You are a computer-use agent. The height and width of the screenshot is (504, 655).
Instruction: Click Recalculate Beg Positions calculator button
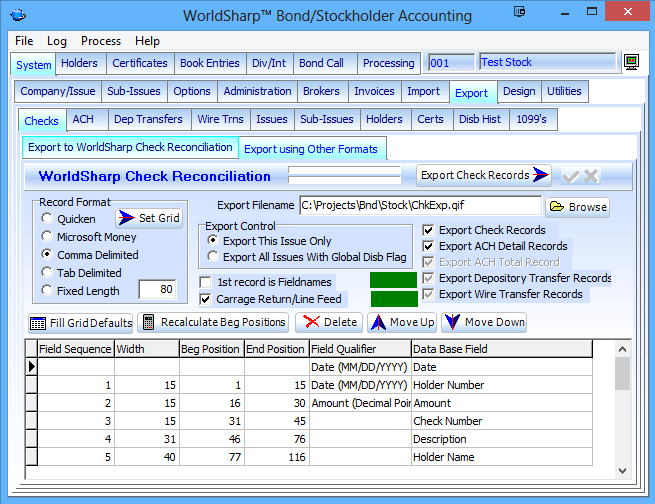coord(214,323)
